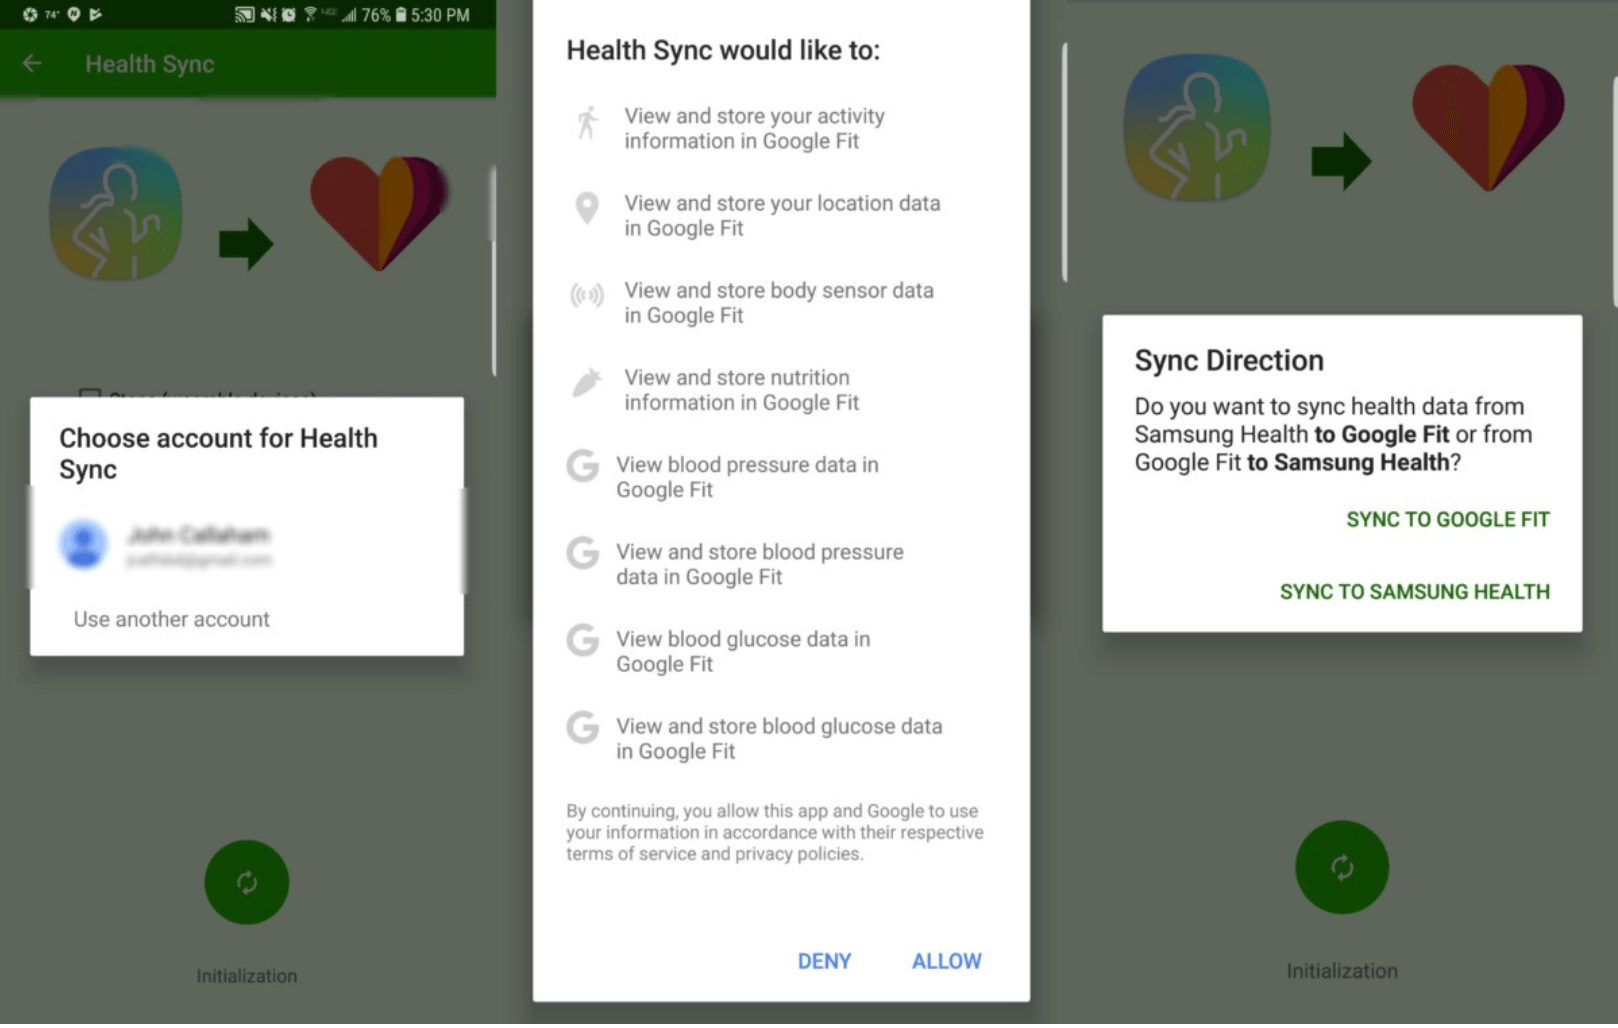This screenshot has width=1618, height=1028.
Task: Click the left screen's scrollbar
Action: [x=493, y=272]
